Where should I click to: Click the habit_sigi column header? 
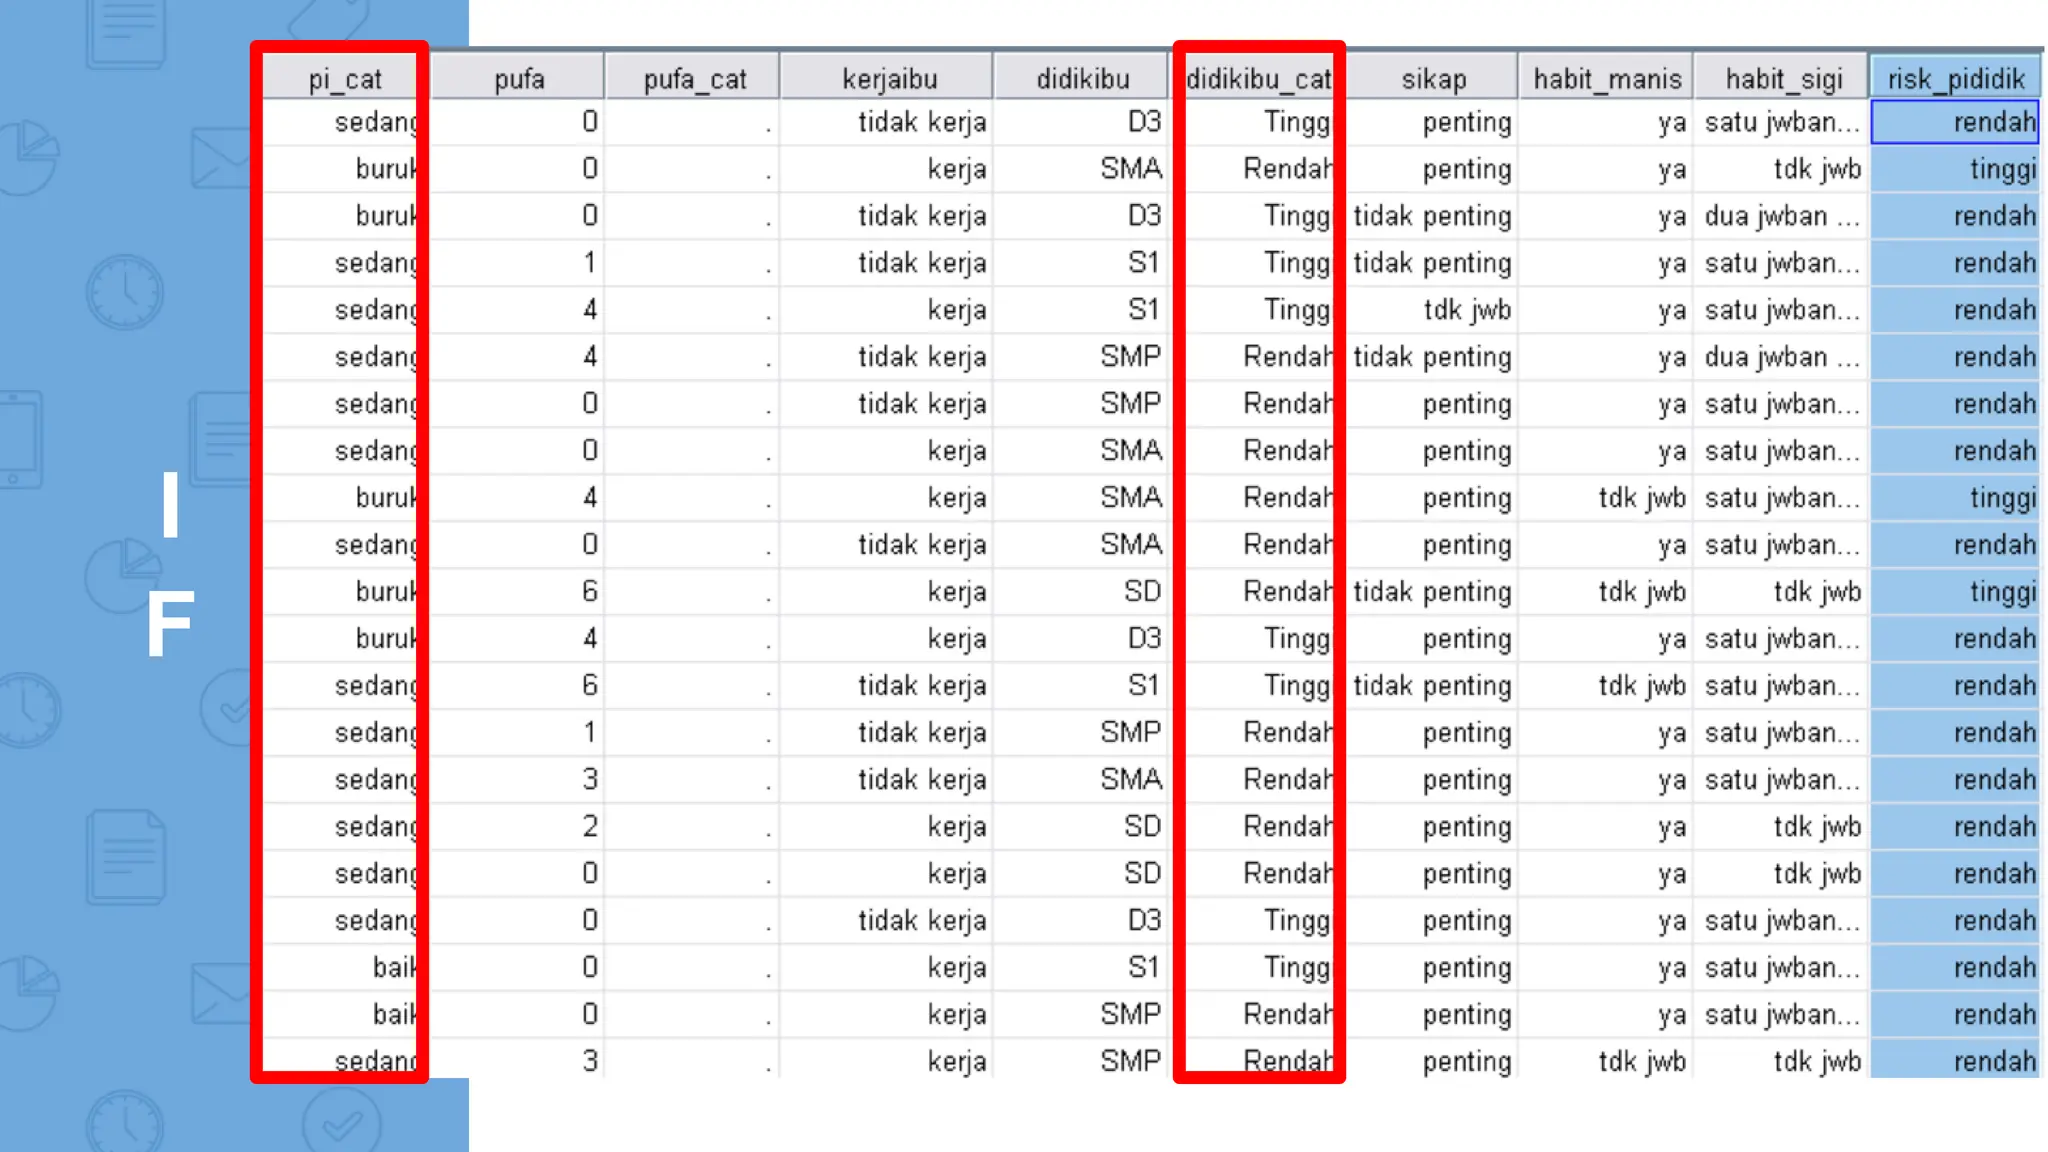pyautogui.click(x=1782, y=79)
